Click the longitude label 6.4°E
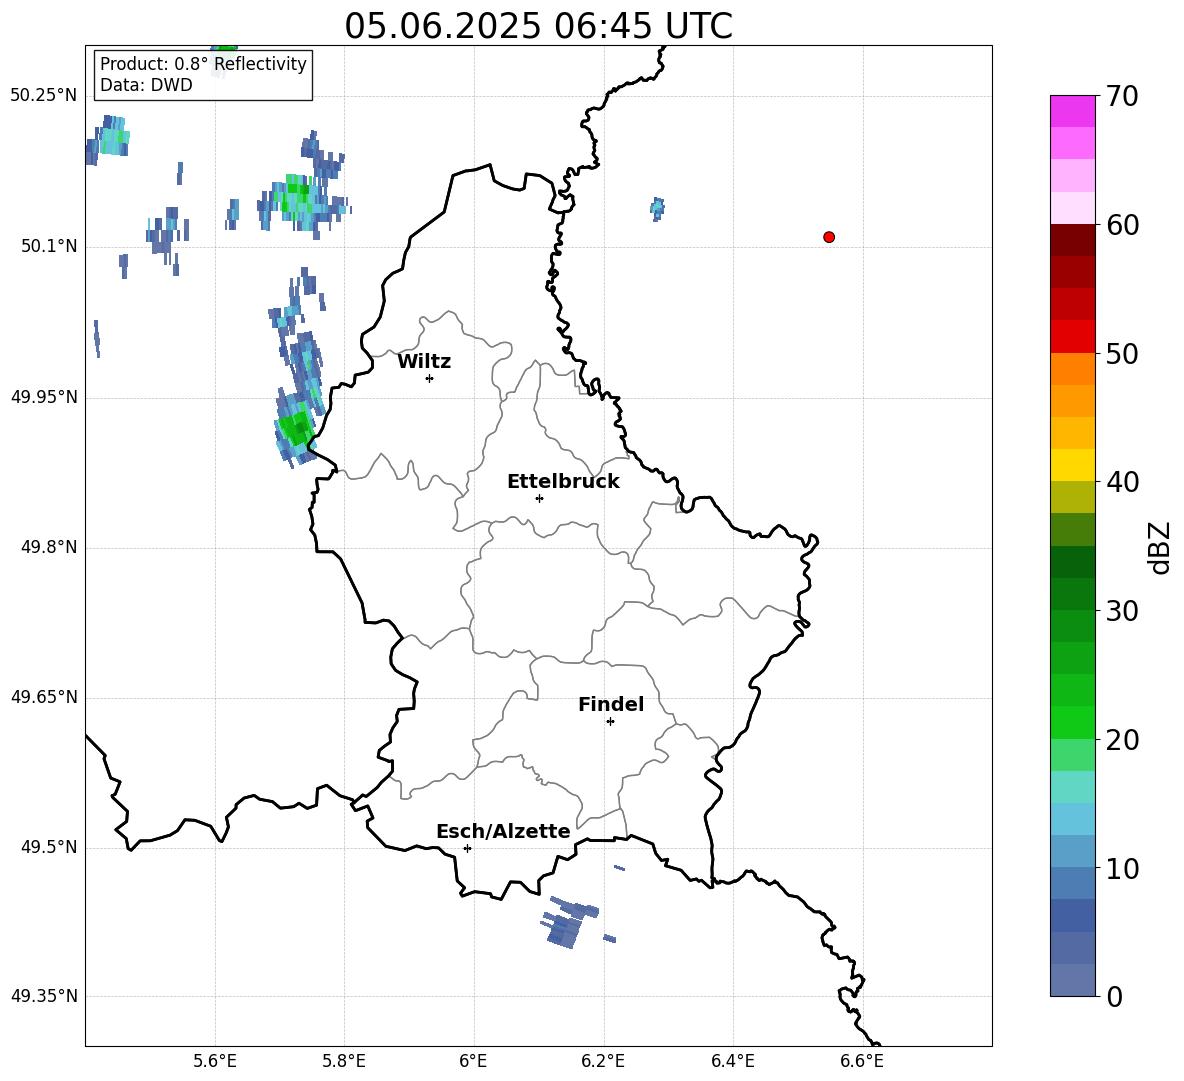 (732, 1061)
